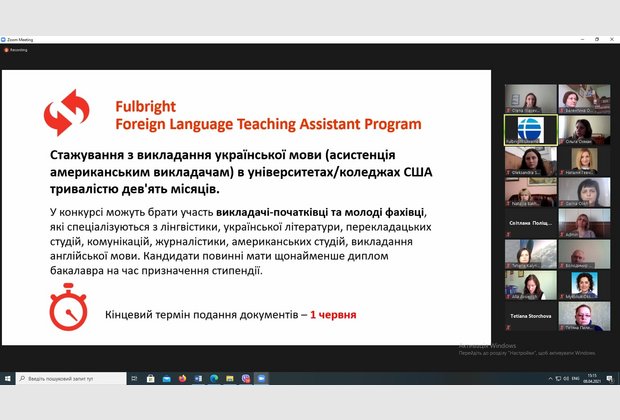Select the Володимир participant video tile
Viewport: 620px width, 420px height.
pos(584,254)
